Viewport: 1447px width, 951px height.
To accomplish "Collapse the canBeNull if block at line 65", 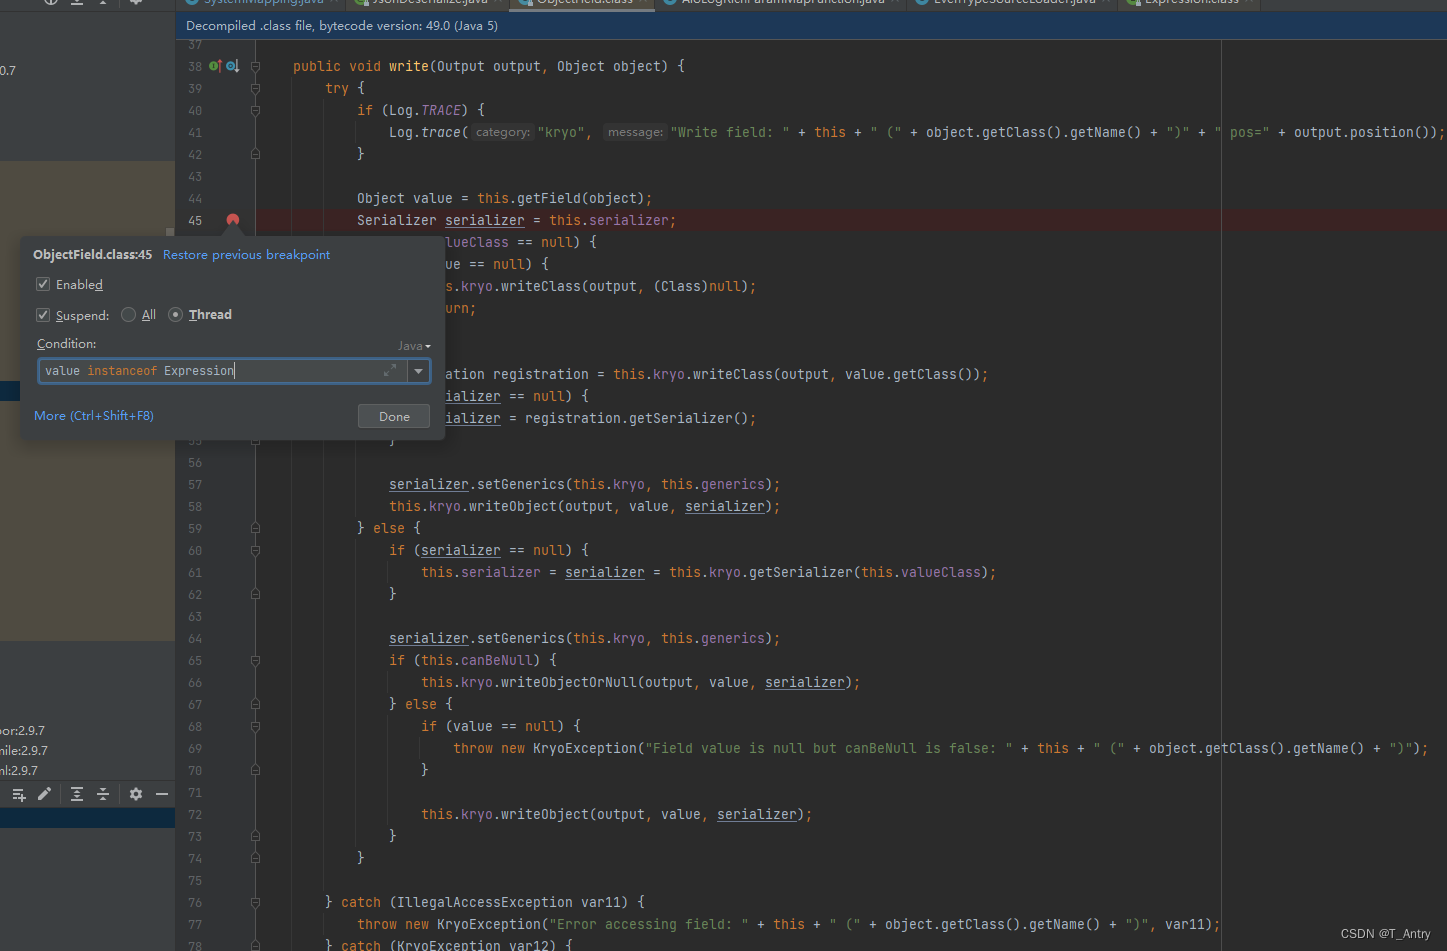I will pyautogui.click(x=255, y=660).
